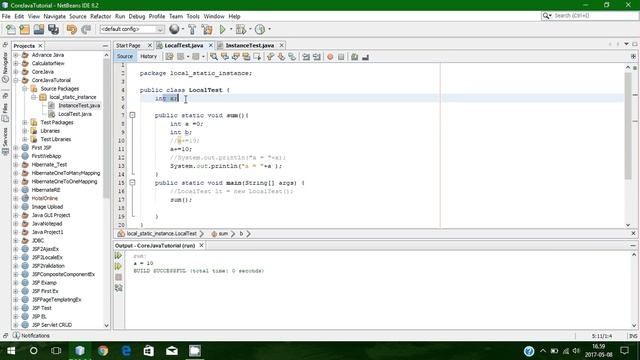Select InstanceTest.java in project tree

pyautogui.click(x=79, y=106)
